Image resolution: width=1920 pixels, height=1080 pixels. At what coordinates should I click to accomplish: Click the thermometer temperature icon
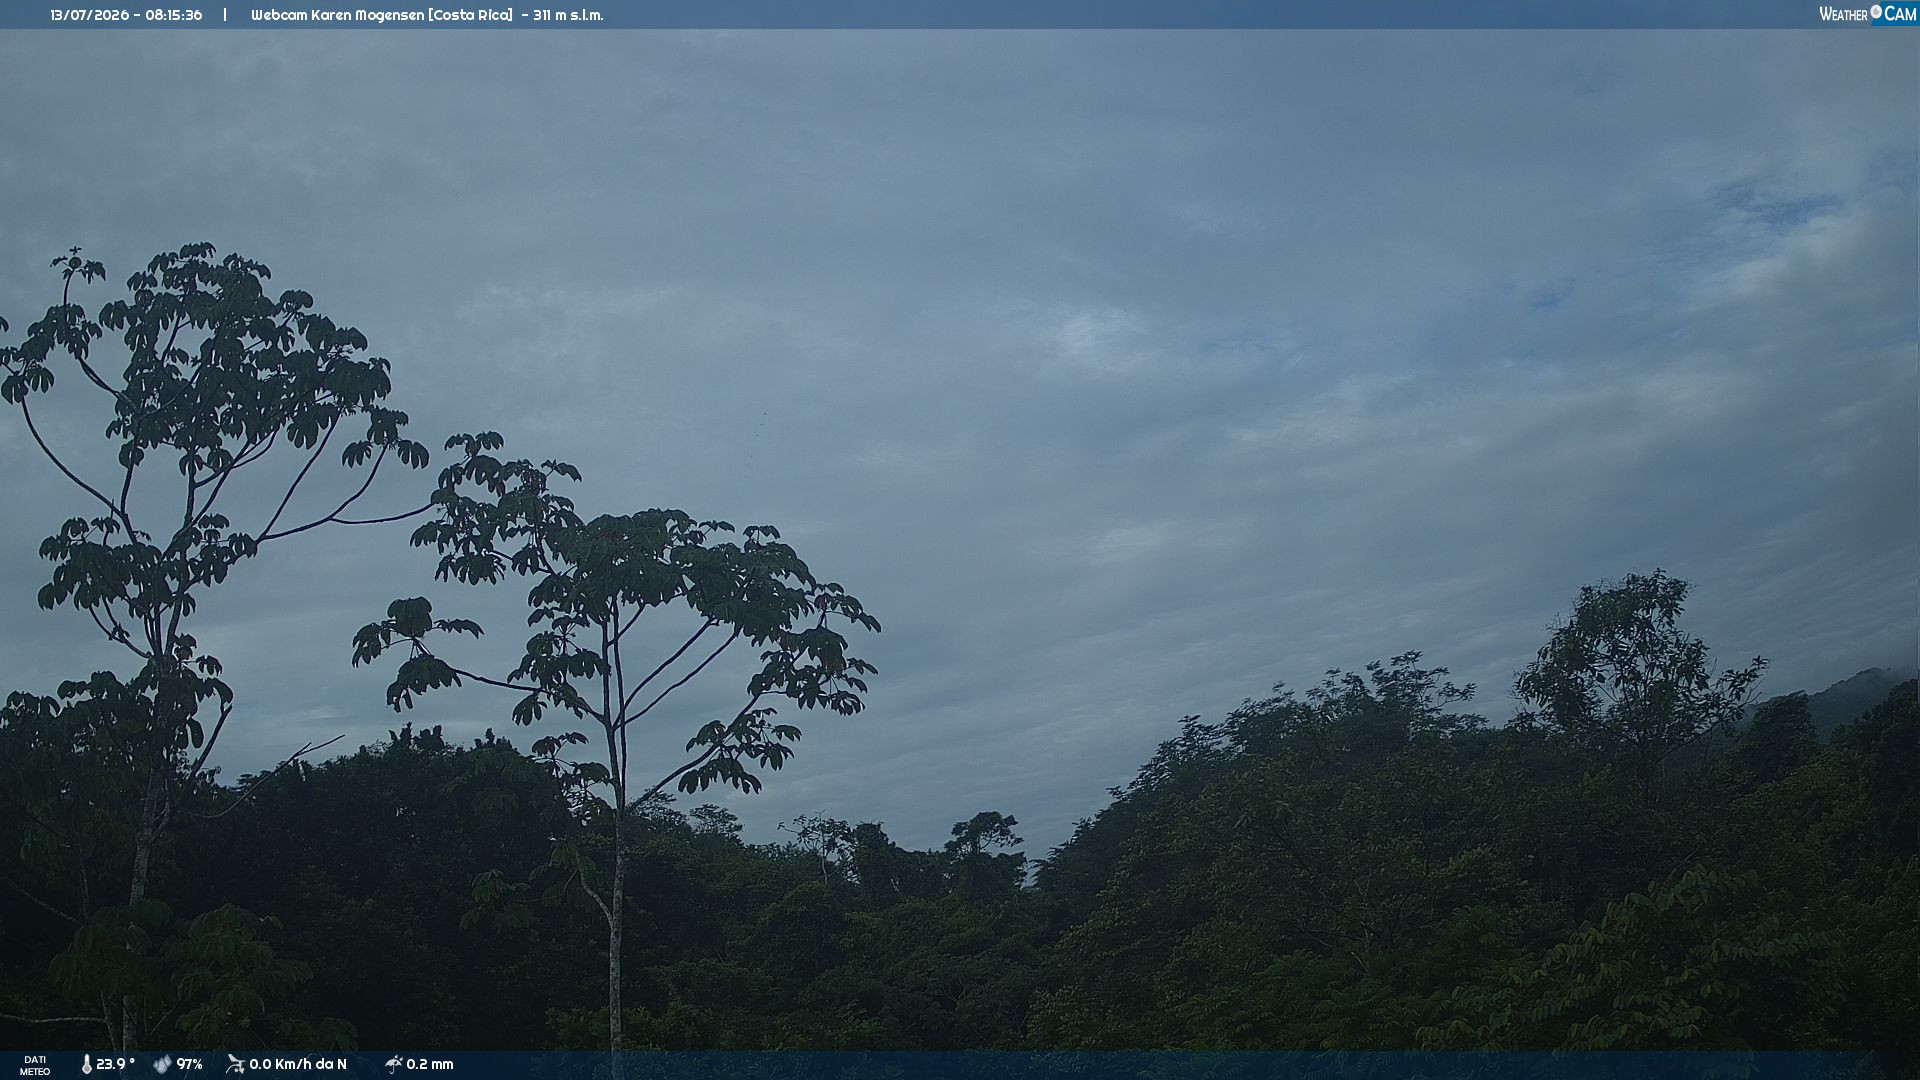(x=87, y=1065)
